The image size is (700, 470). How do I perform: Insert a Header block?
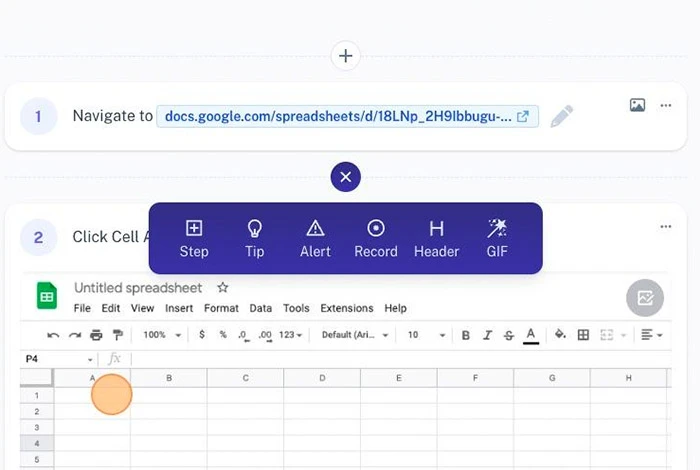click(436, 239)
